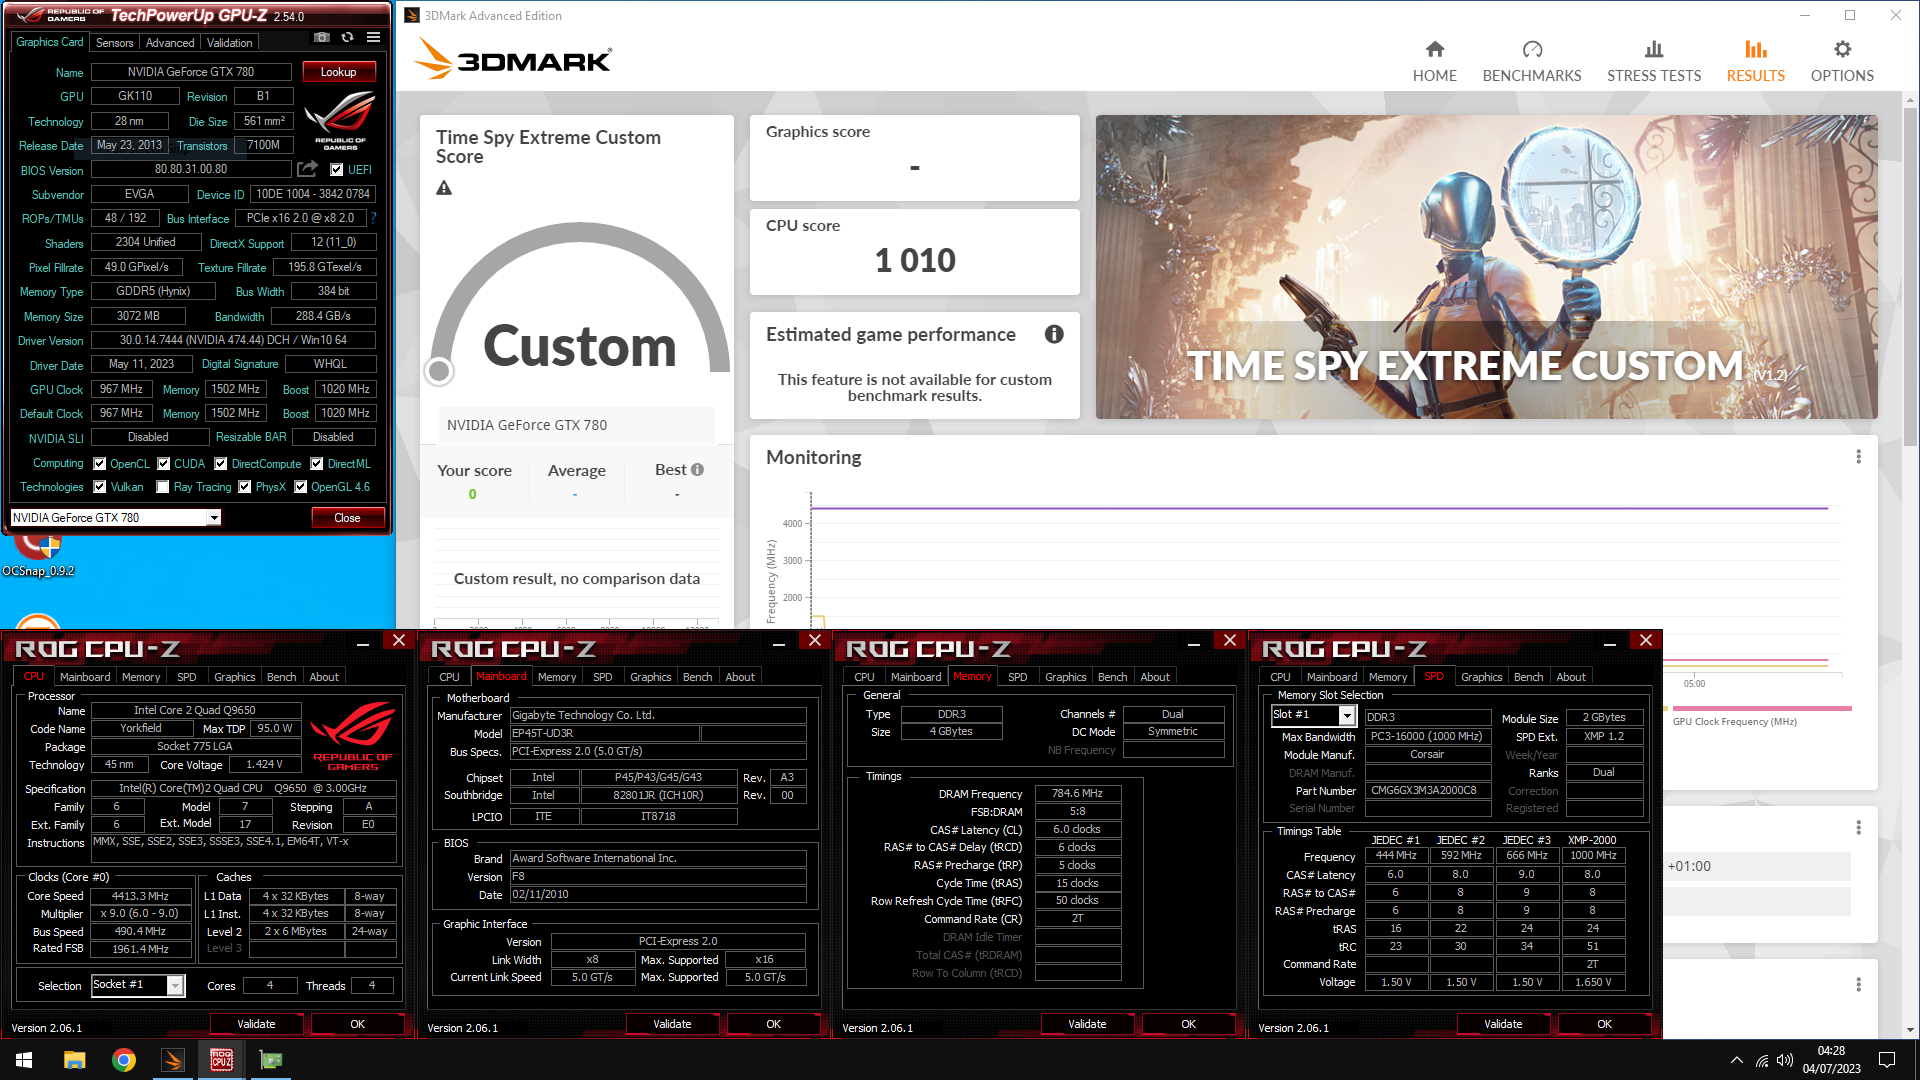This screenshot has height=1080, width=1920.
Task: Click info icon beside Estimated game performance
Action: pos(1054,335)
